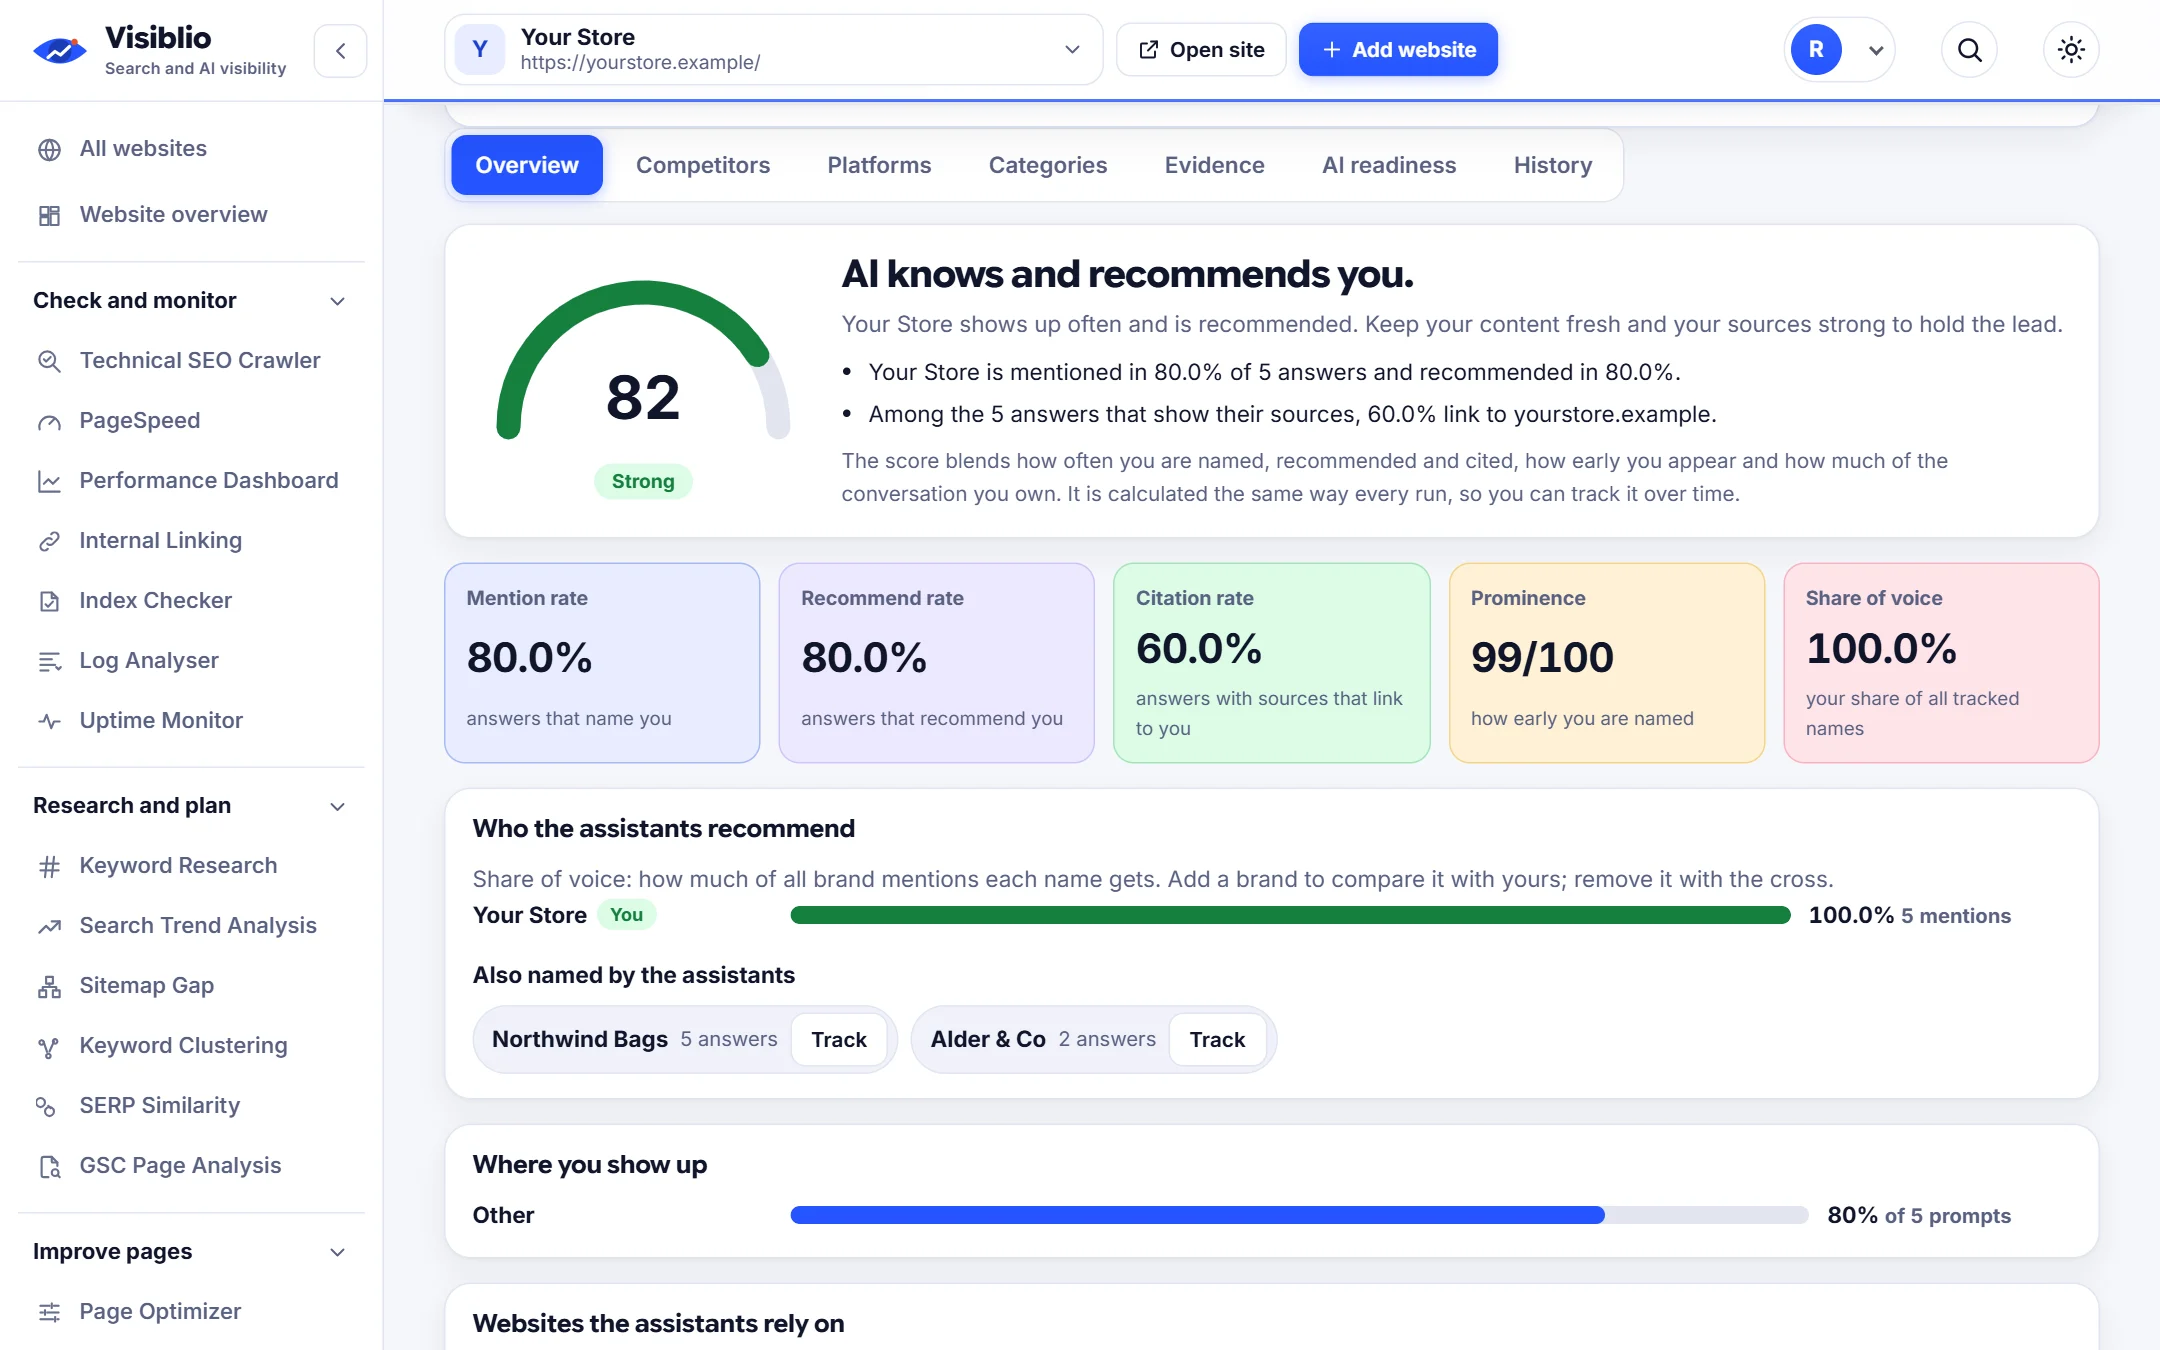Click the Index Checker document icon
The height and width of the screenshot is (1350, 2160).
pos(49,601)
